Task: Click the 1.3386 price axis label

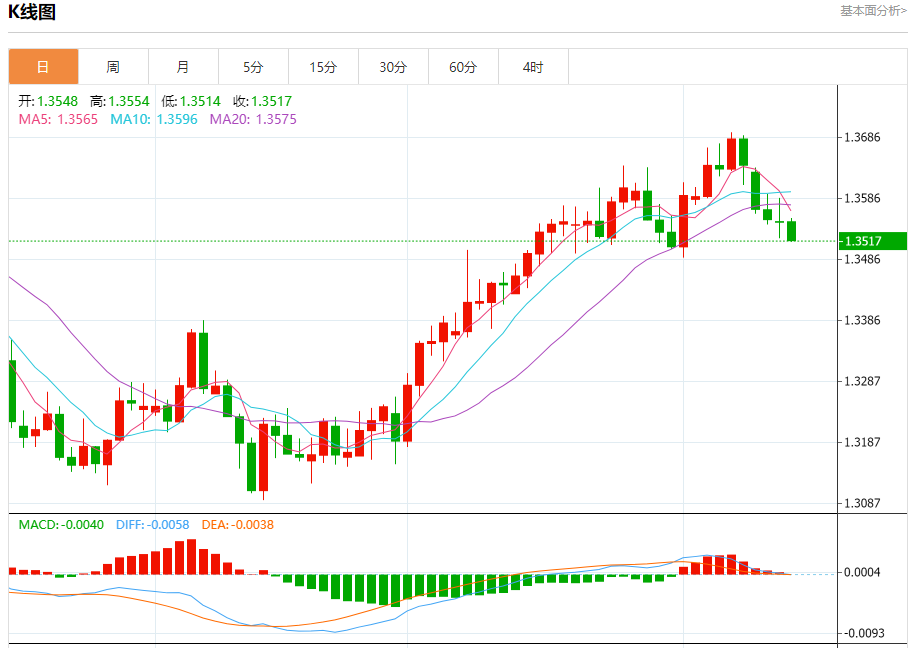Action: coord(862,320)
